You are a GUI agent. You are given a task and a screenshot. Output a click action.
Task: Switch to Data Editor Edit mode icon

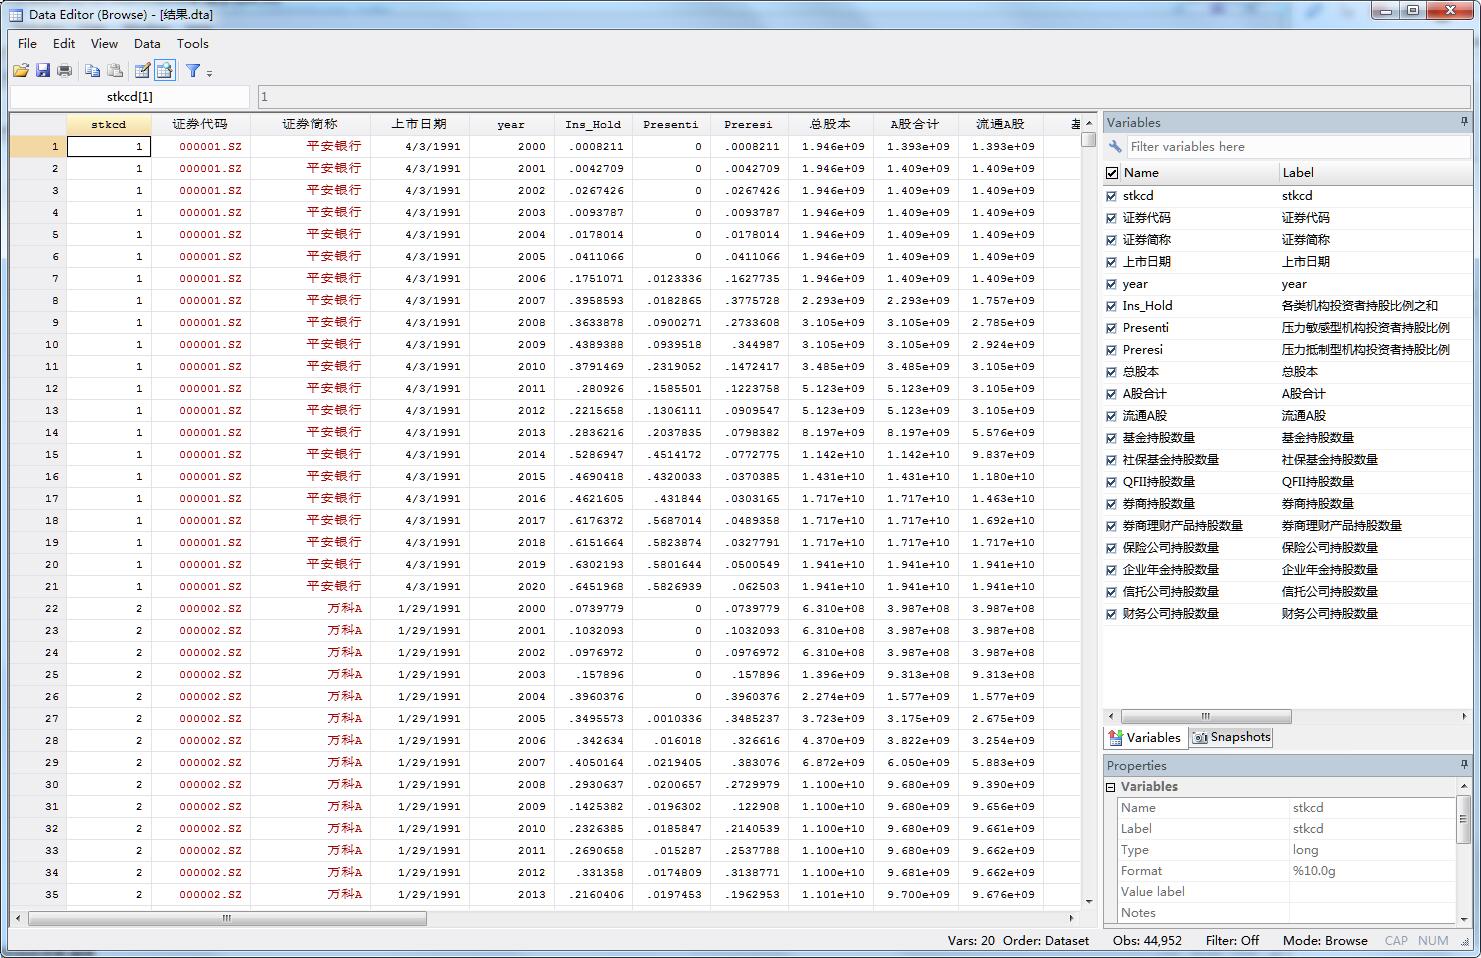[142, 70]
